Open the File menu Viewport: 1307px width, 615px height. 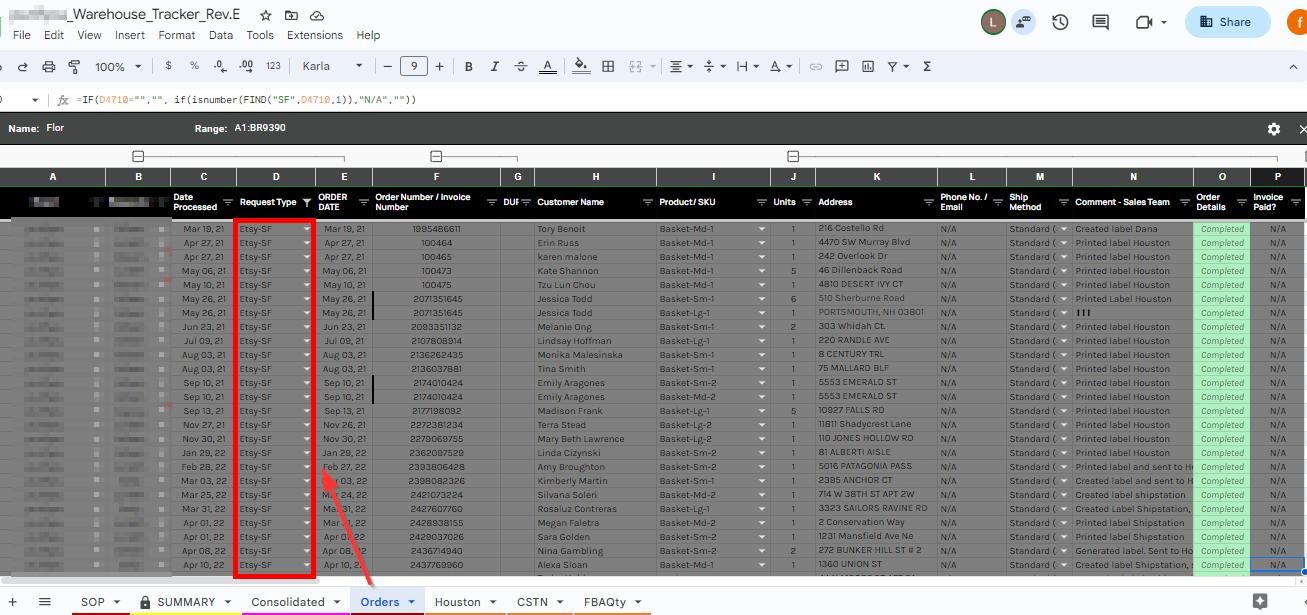pos(21,35)
